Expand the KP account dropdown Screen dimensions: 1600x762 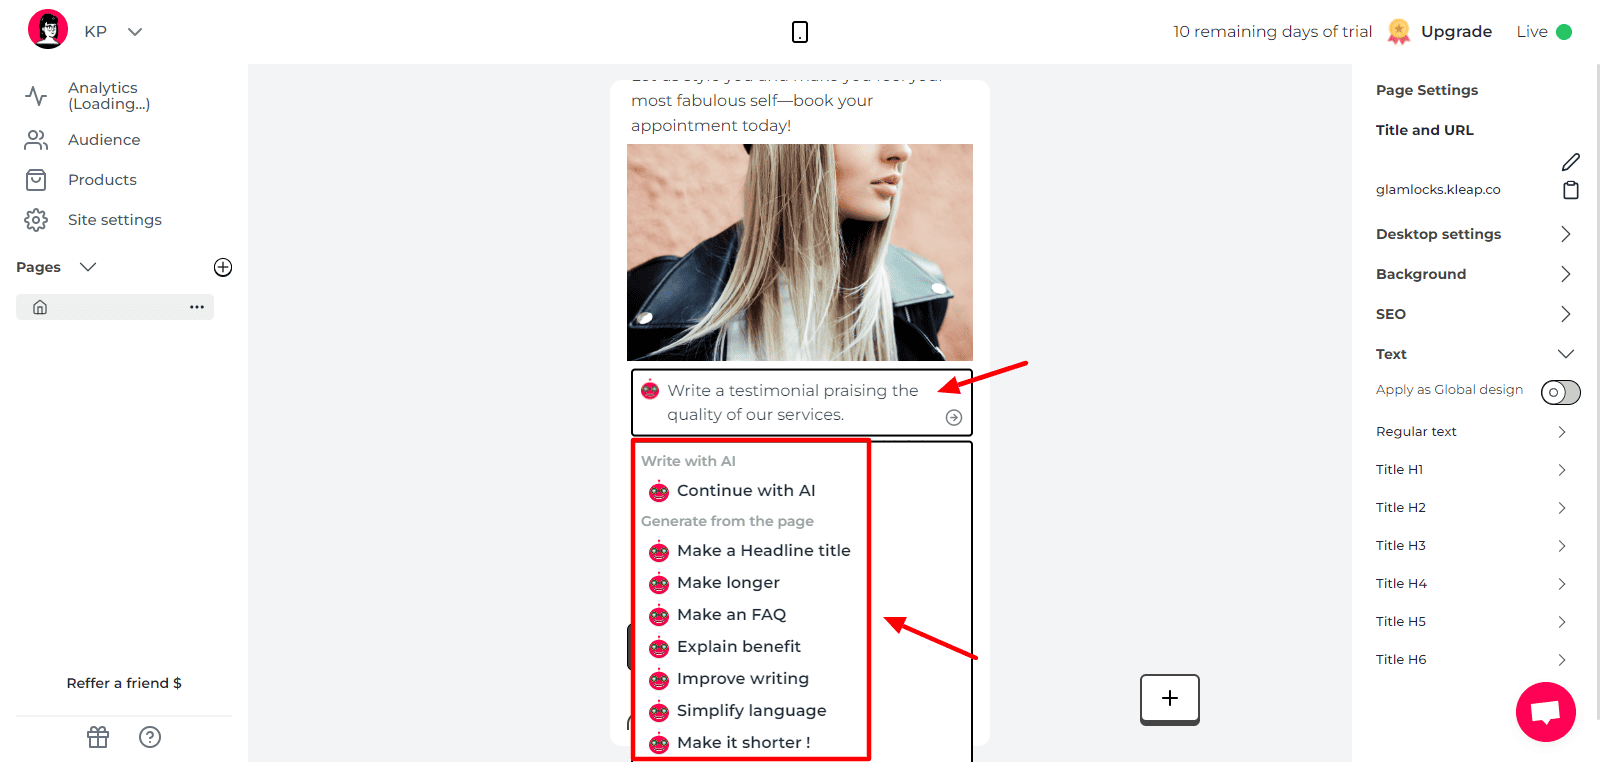point(135,32)
